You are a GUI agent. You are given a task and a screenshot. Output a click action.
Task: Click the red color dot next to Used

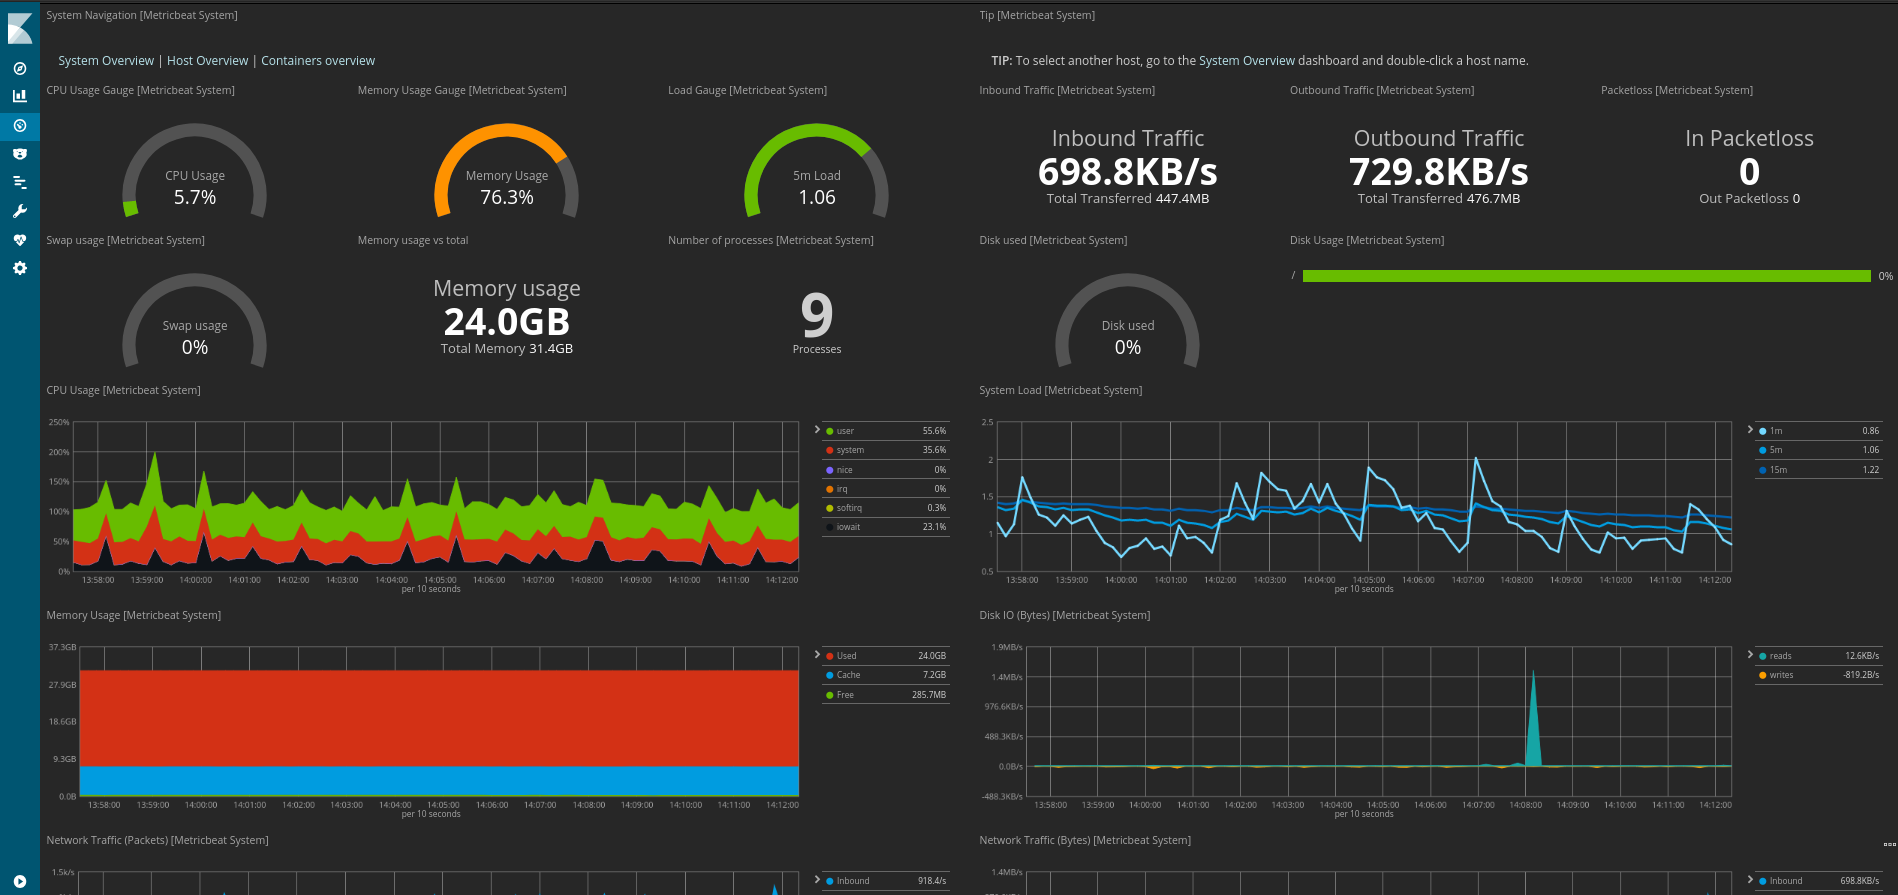pos(830,656)
